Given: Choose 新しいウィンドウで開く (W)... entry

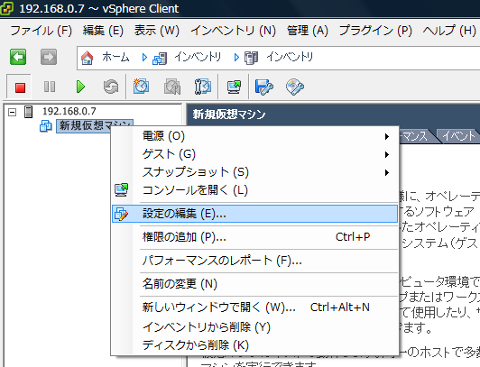Looking at the screenshot, I should tap(255, 307).
